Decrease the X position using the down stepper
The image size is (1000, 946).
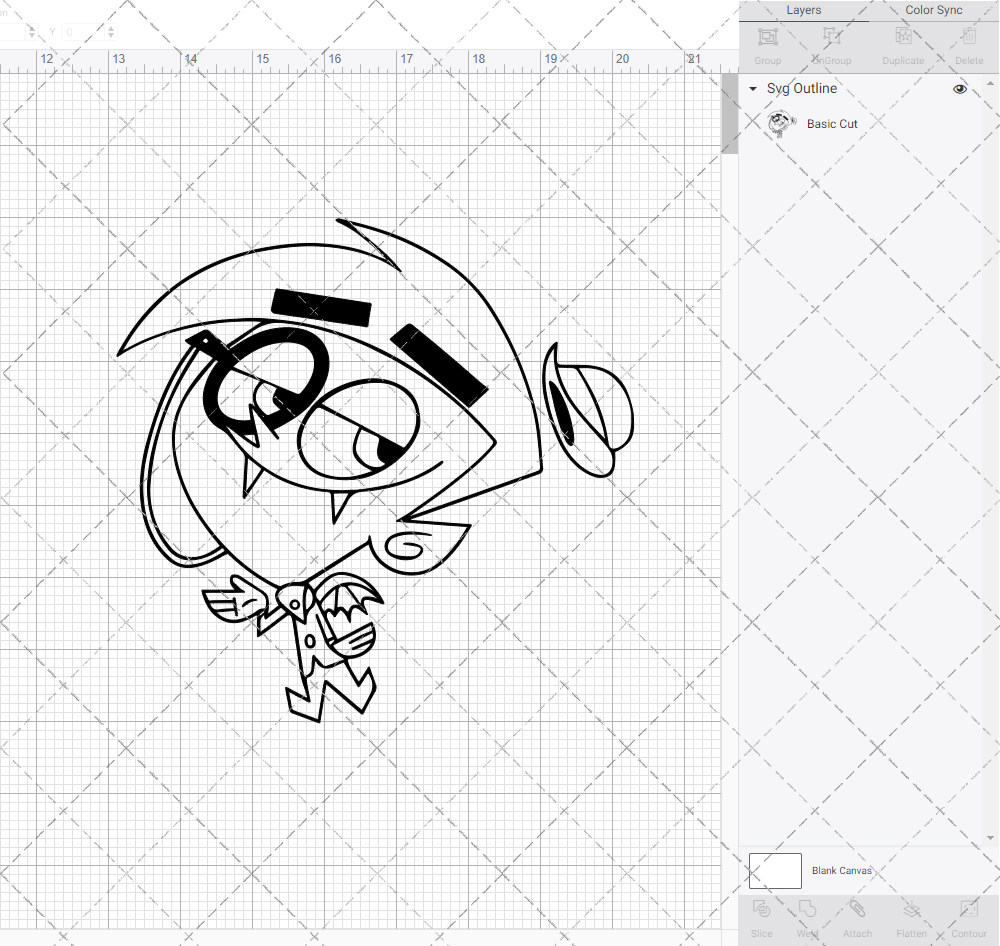(32, 36)
